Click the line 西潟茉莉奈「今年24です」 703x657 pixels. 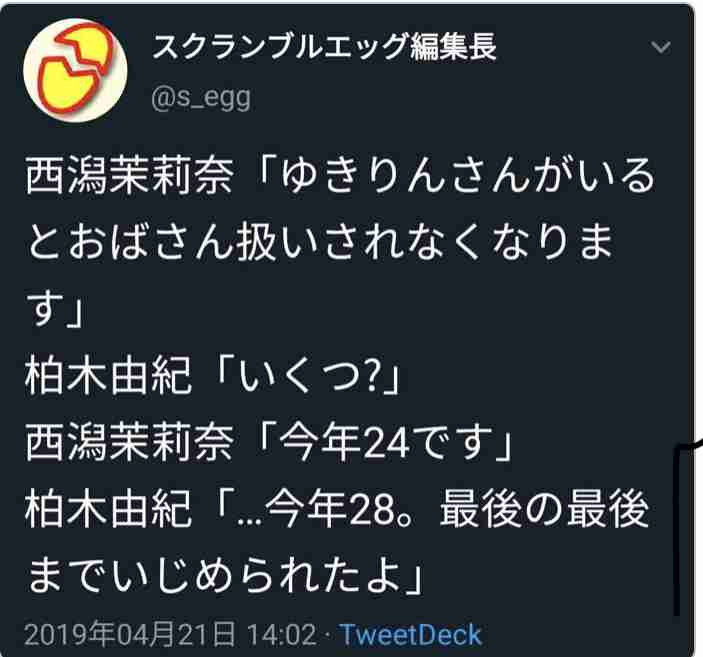(x=269, y=443)
